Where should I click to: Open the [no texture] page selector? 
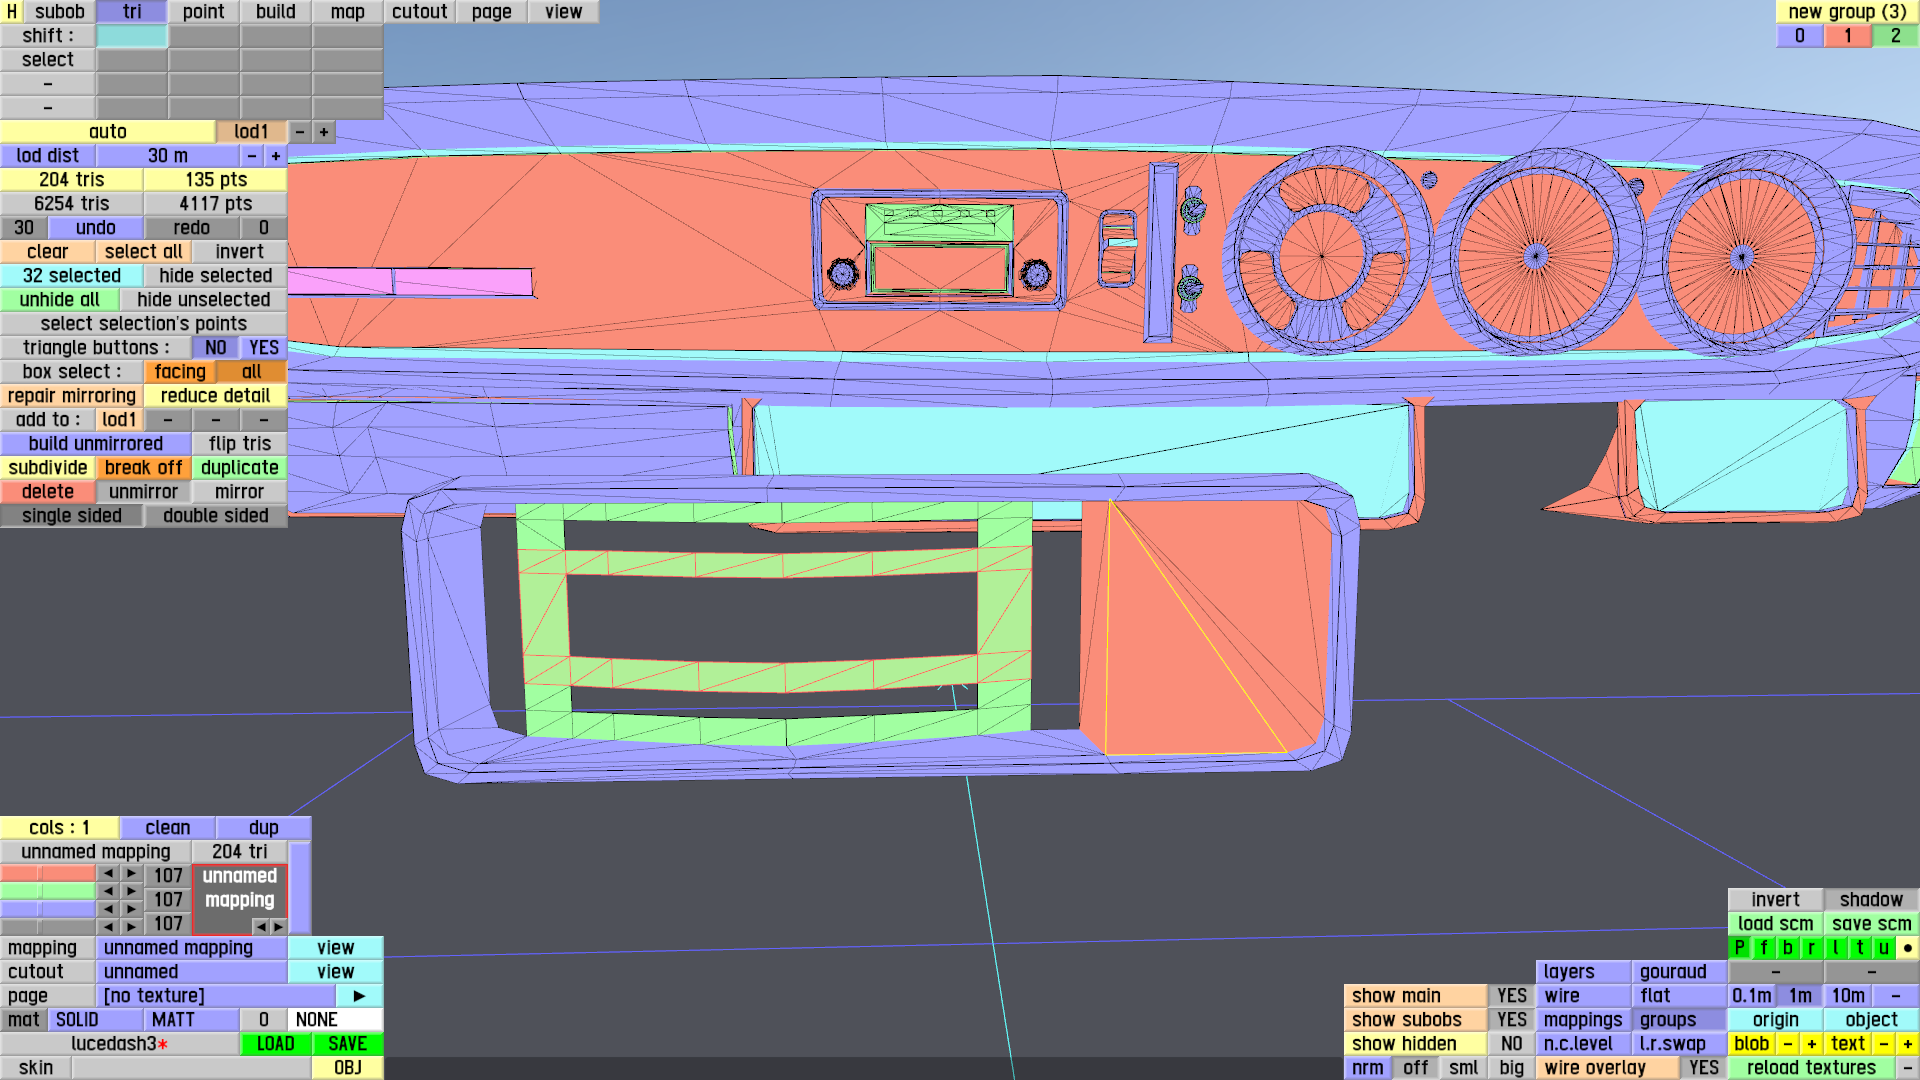[215, 996]
